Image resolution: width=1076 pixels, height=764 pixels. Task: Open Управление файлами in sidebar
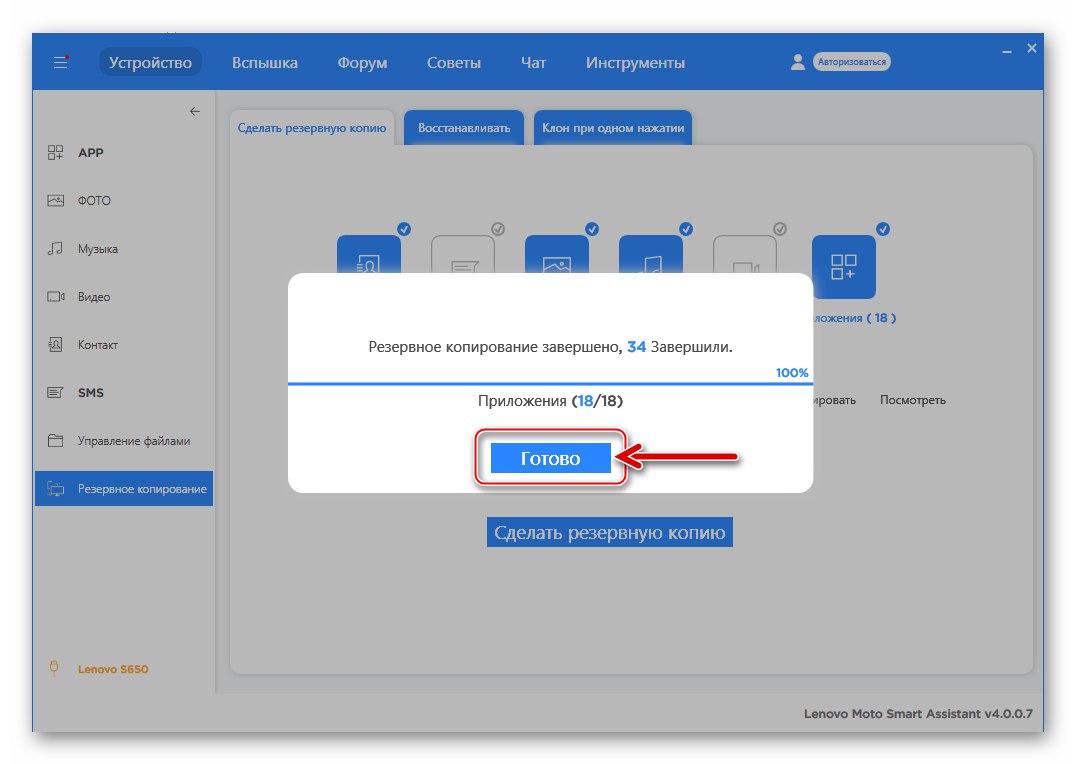tap(124, 441)
